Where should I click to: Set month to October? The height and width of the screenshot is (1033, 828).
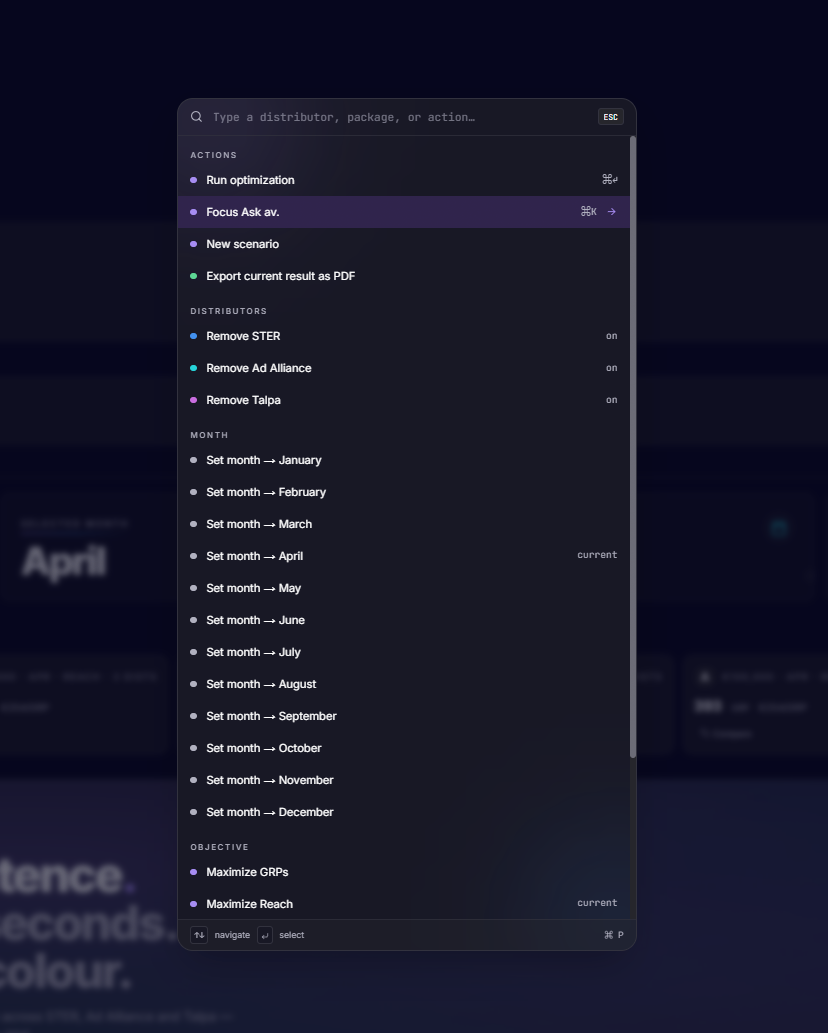point(404,748)
